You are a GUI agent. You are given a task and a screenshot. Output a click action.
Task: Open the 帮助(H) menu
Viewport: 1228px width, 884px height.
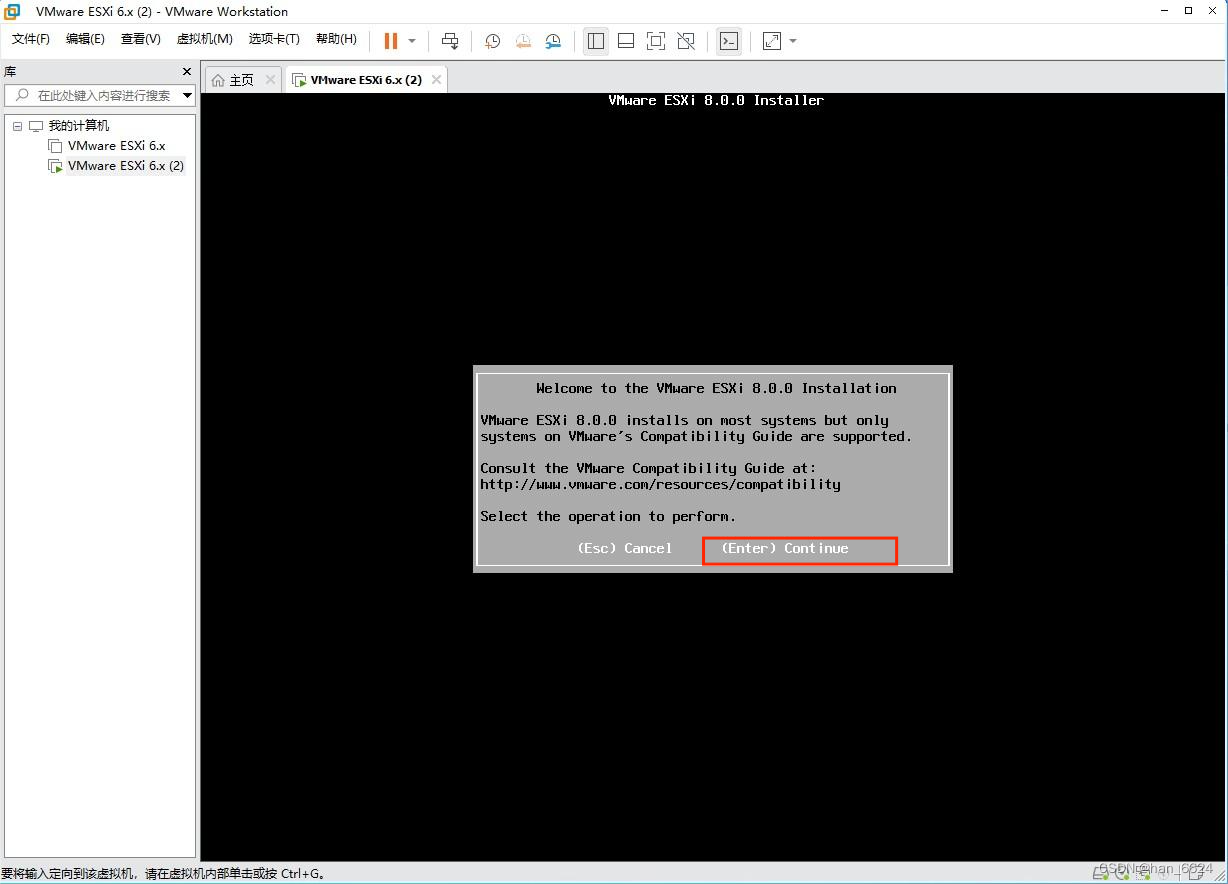coord(336,39)
